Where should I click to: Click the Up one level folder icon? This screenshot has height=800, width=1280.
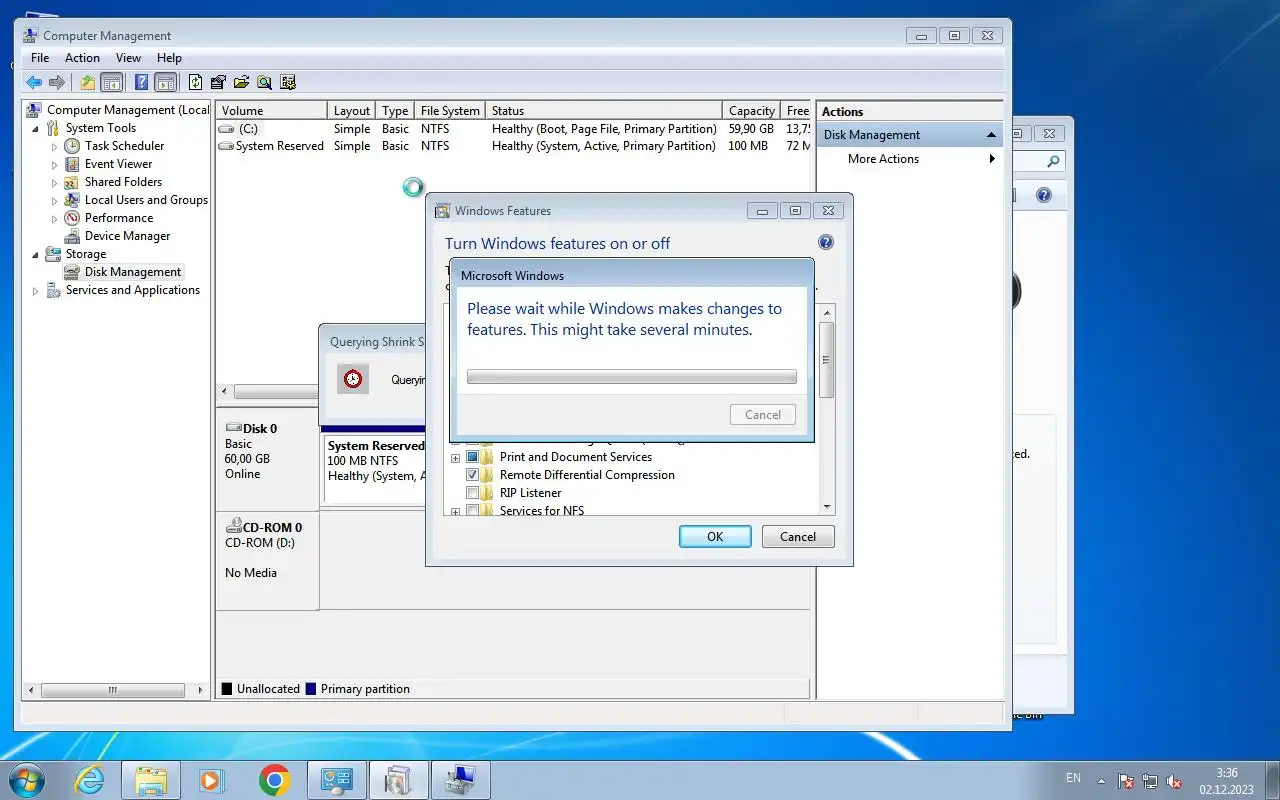[x=88, y=82]
